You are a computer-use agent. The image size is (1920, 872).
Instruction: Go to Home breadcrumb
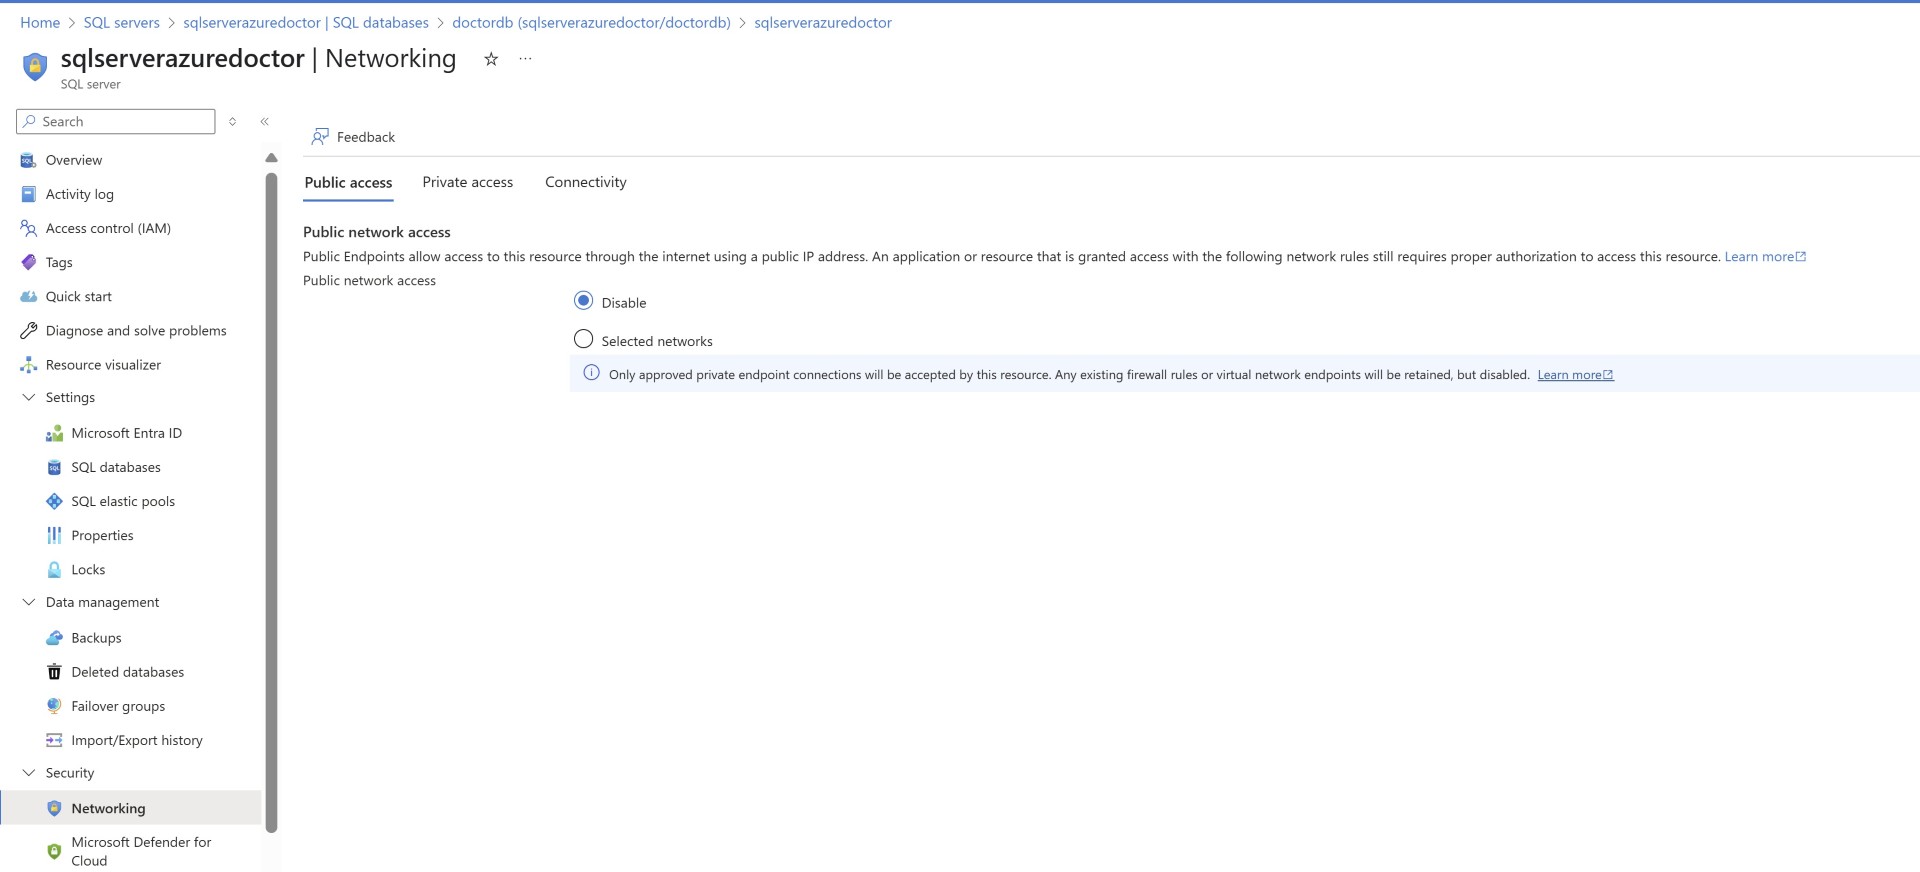pyautogui.click(x=40, y=22)
